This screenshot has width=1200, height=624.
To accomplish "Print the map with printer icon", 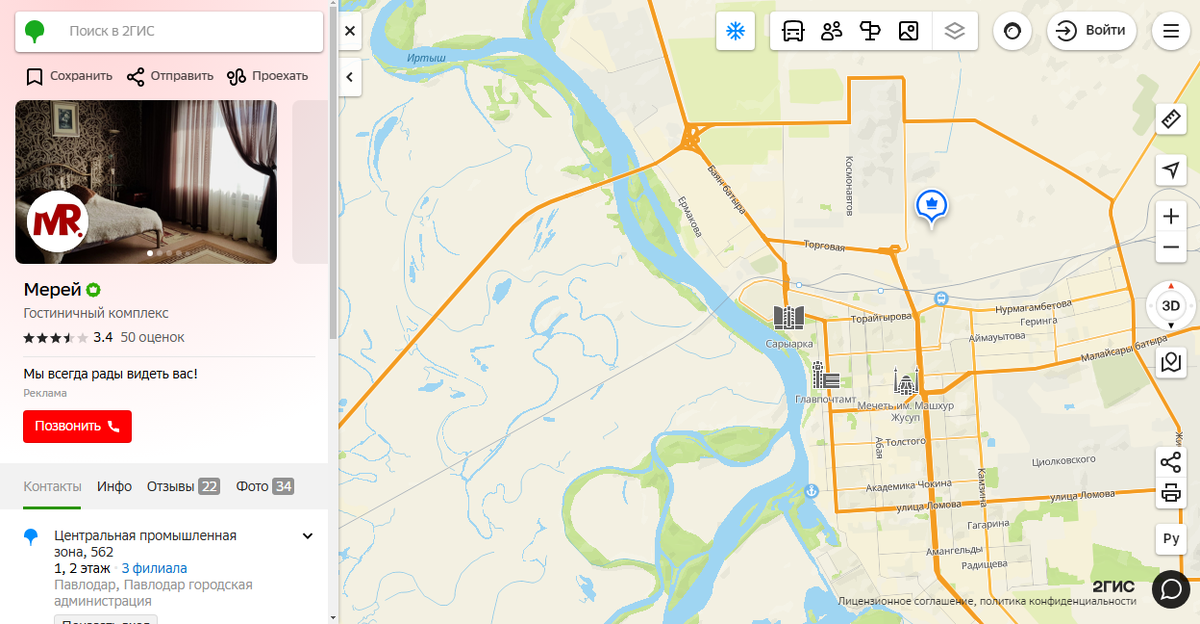I will click(x=1171, y=492).
